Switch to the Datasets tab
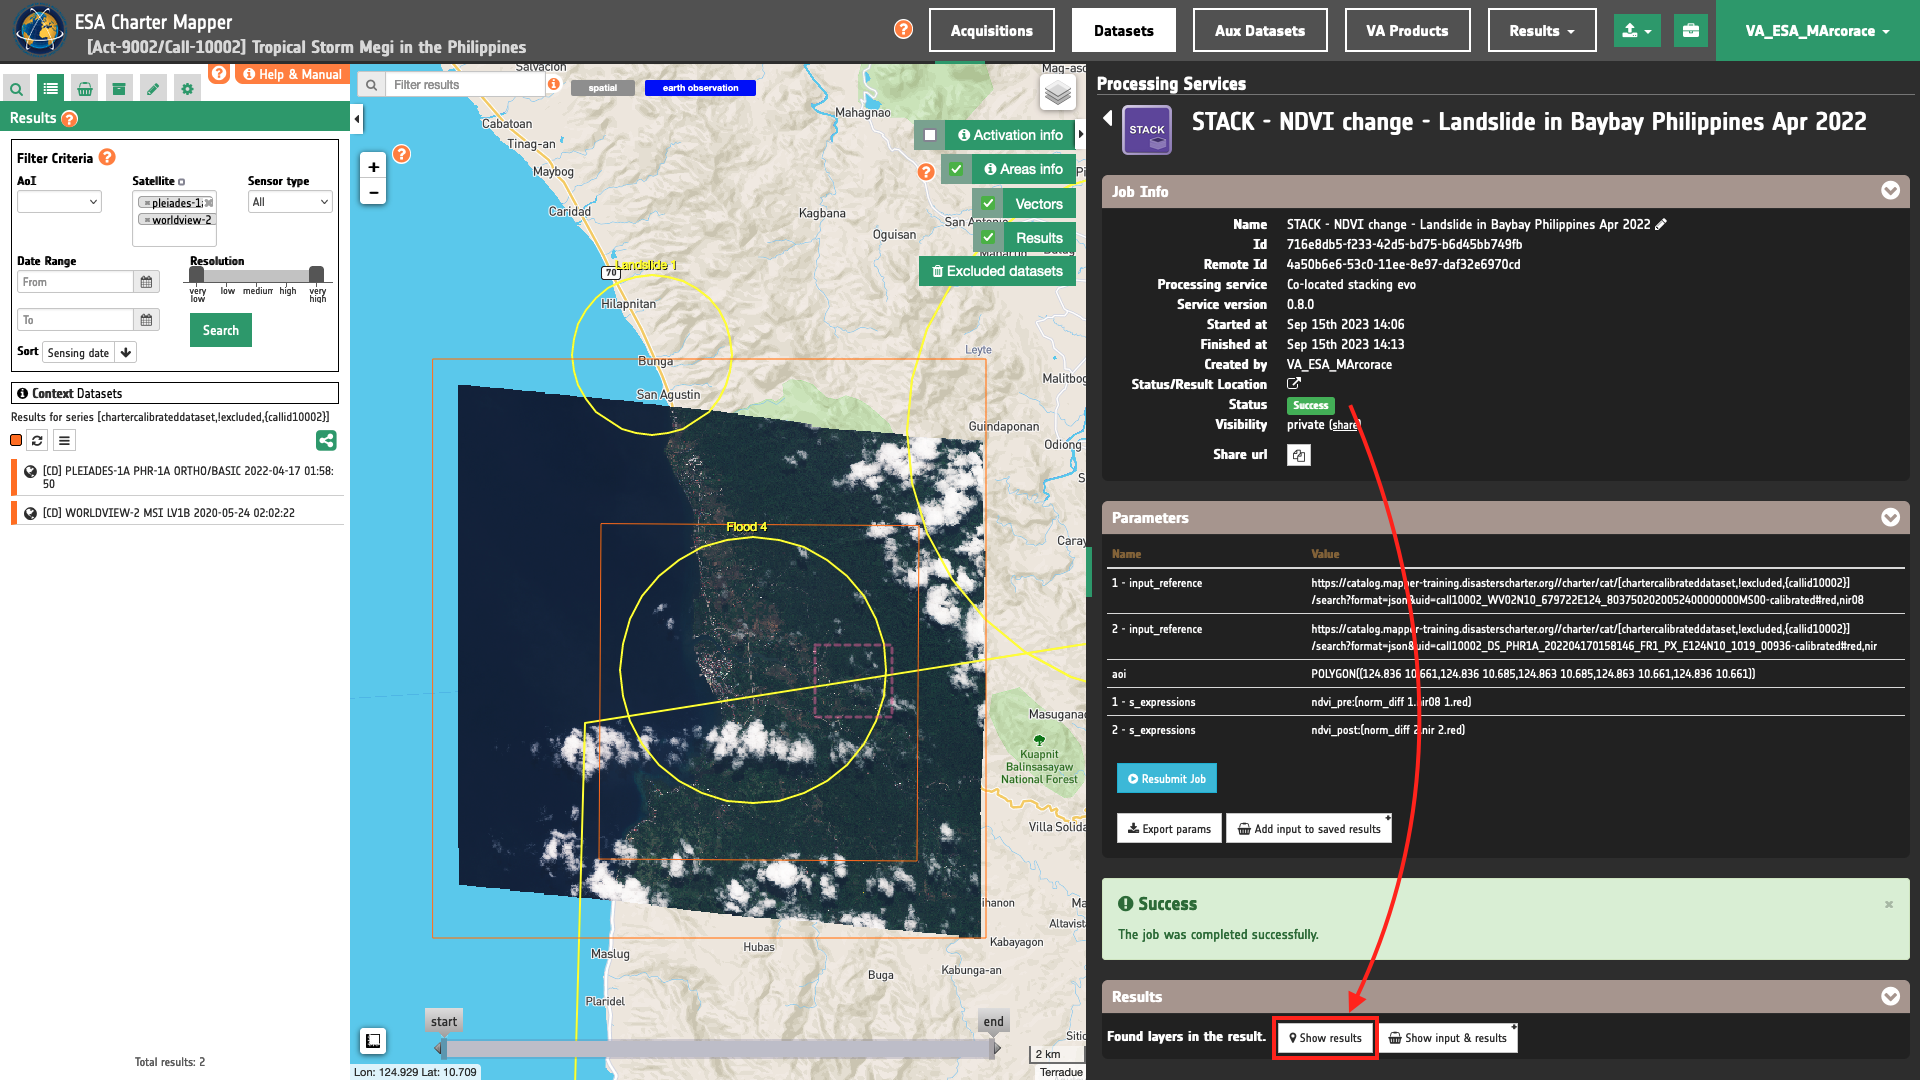The height and width of the screenshot is (1080, 1920). pos(1123,31)
